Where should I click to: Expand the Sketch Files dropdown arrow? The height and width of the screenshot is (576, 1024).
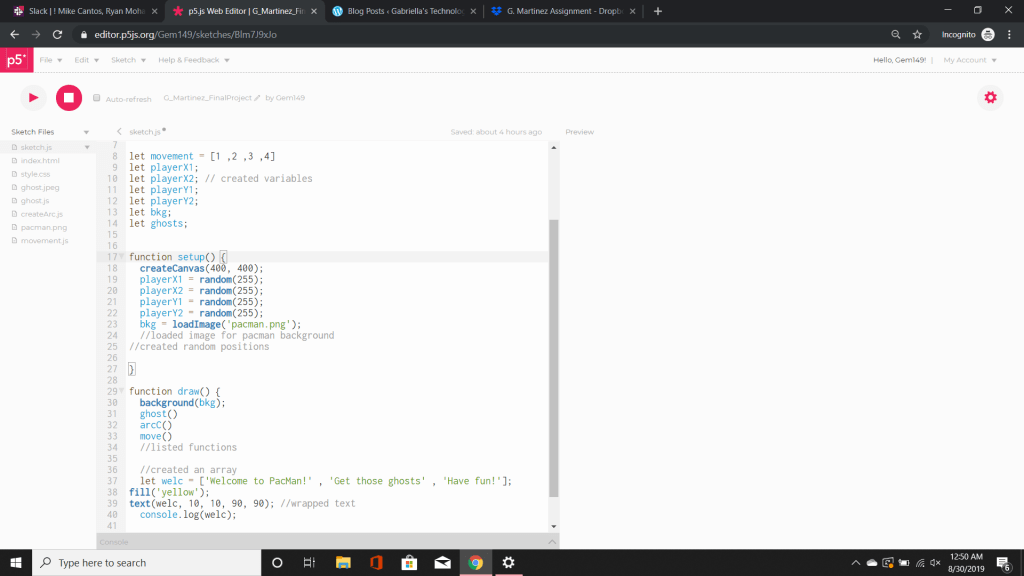tap(86, 132)
